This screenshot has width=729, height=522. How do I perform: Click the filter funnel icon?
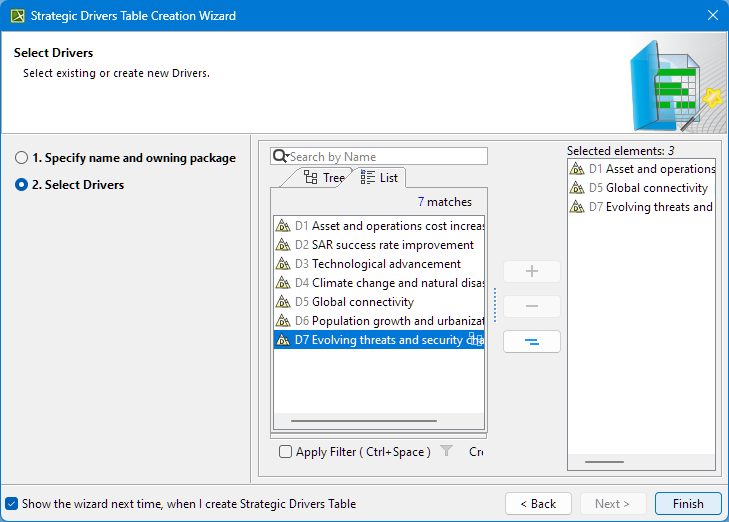(x=447, y=452)
